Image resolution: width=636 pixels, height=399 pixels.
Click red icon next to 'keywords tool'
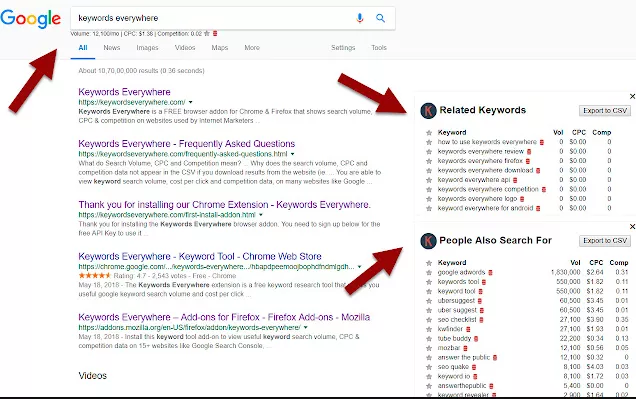pos(484,282)
